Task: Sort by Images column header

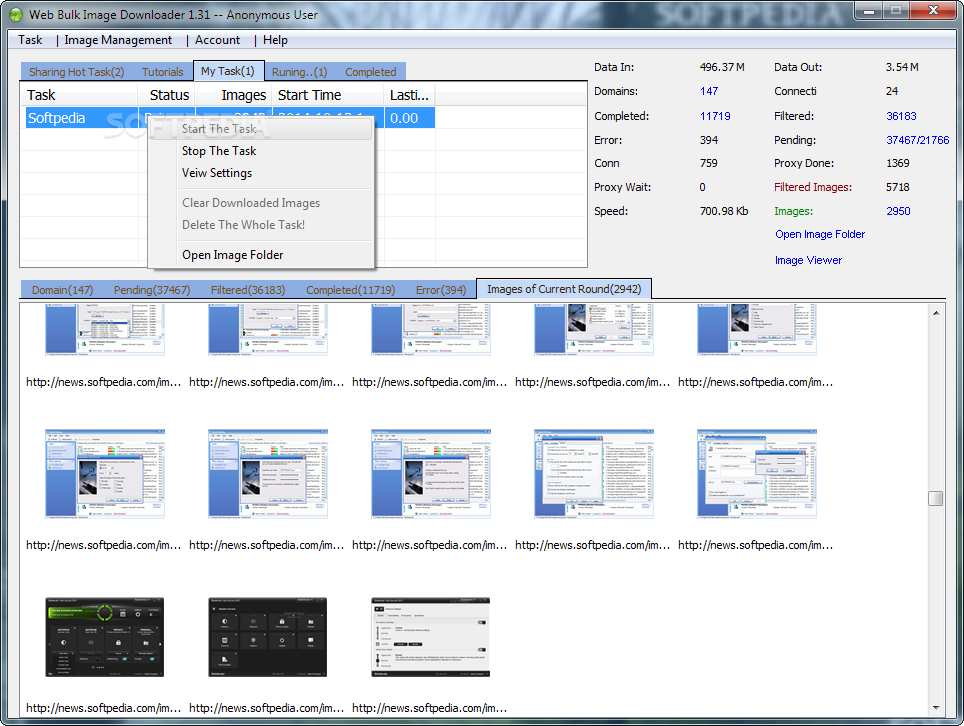Action: click(234, 95)
